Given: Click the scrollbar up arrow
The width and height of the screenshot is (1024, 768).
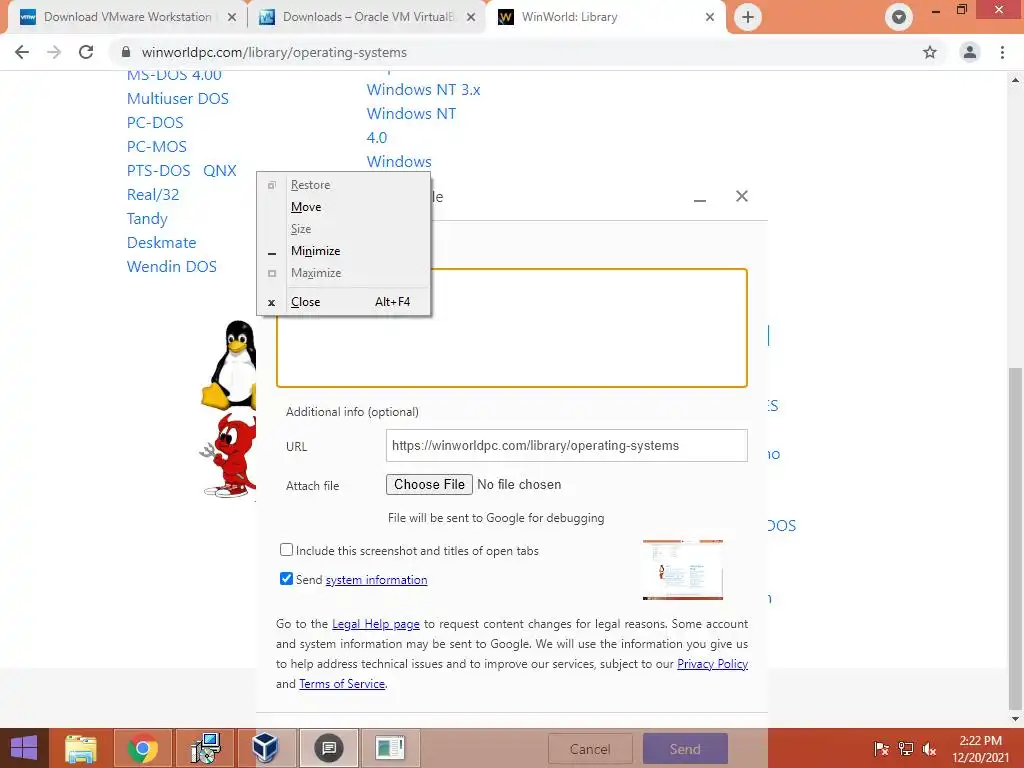Looking at the screenshot, I should (x=1015, y=80).
